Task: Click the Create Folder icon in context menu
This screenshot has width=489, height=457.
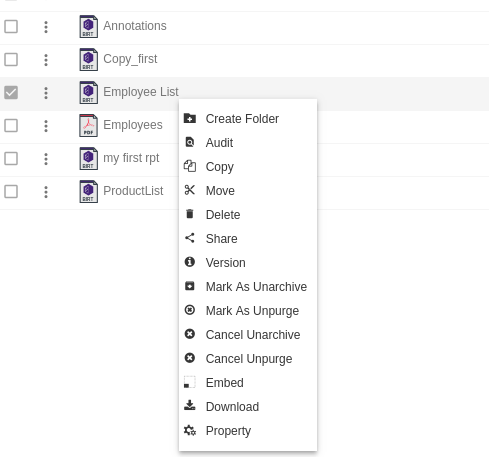Action: (190, 118)
